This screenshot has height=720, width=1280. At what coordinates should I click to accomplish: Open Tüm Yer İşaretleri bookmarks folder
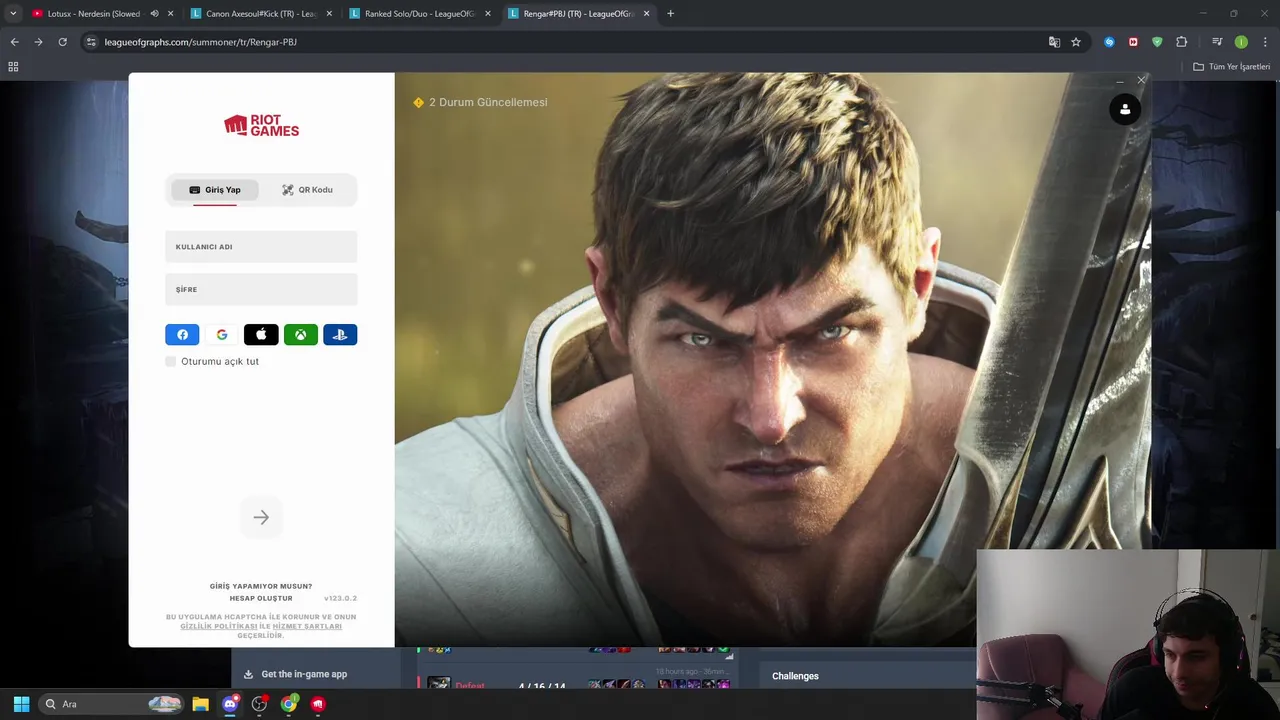click(1231, 67)
